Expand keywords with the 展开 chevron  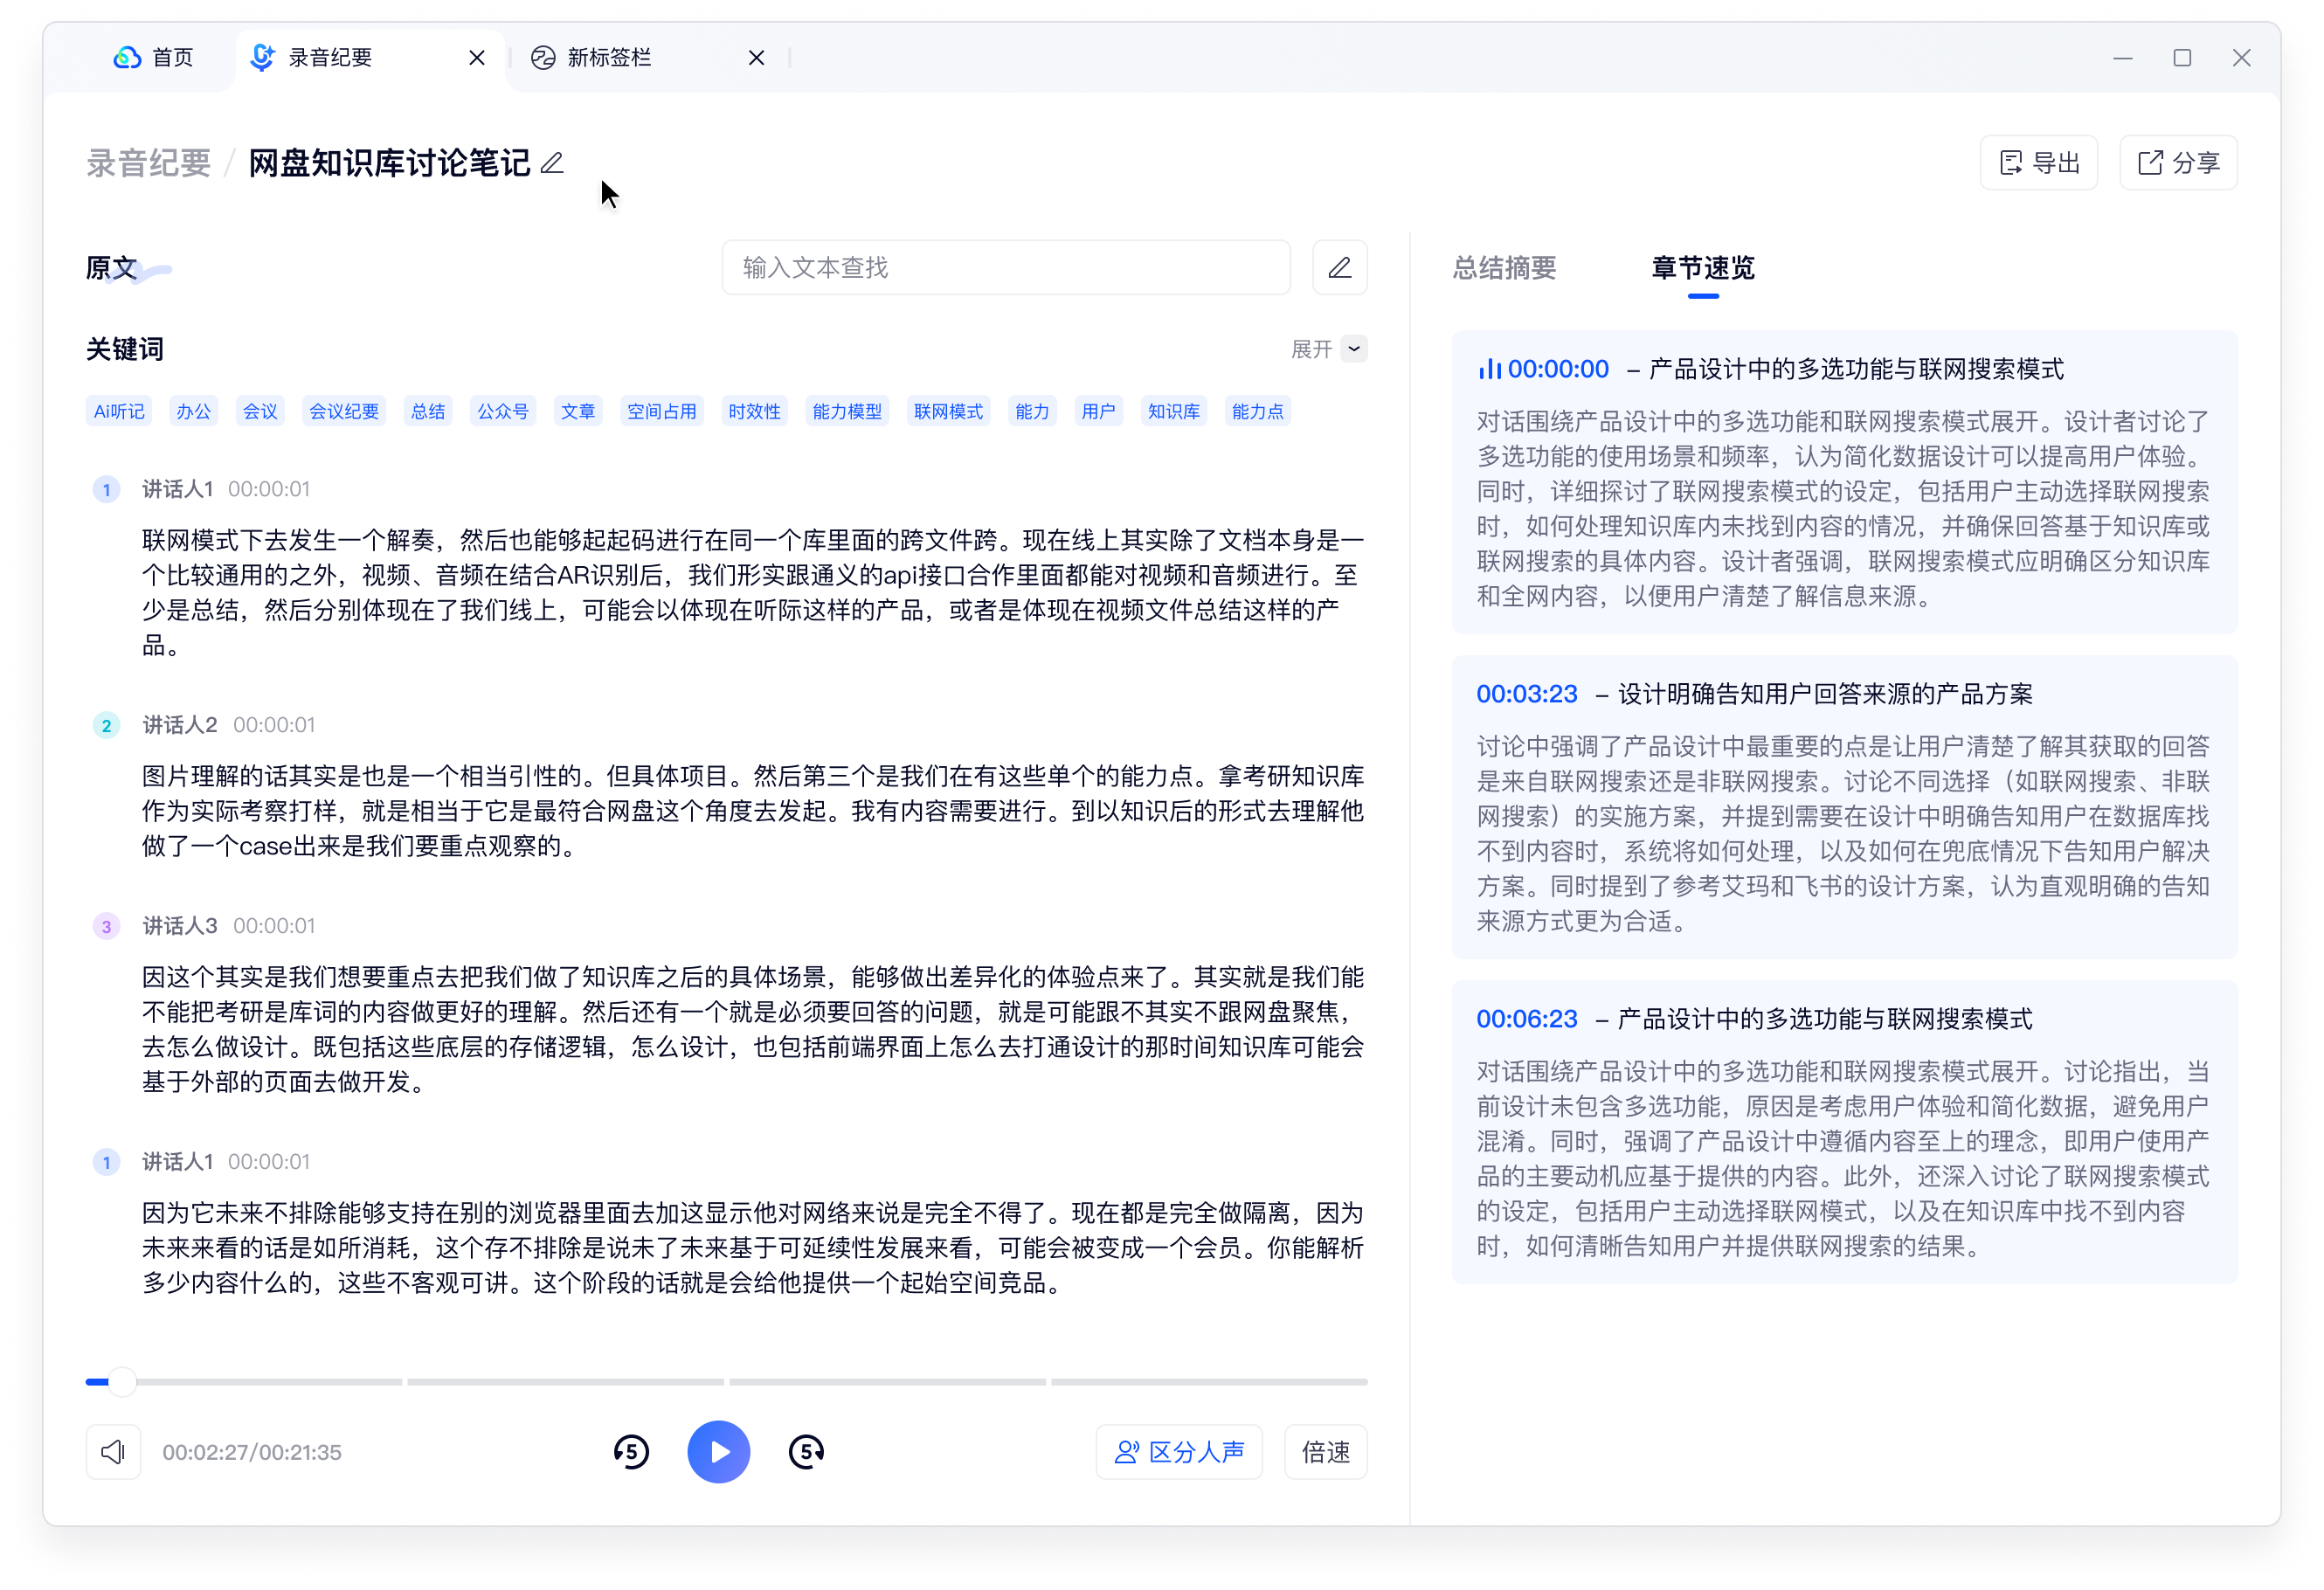pyautogui.click(x=1354, y=349)
